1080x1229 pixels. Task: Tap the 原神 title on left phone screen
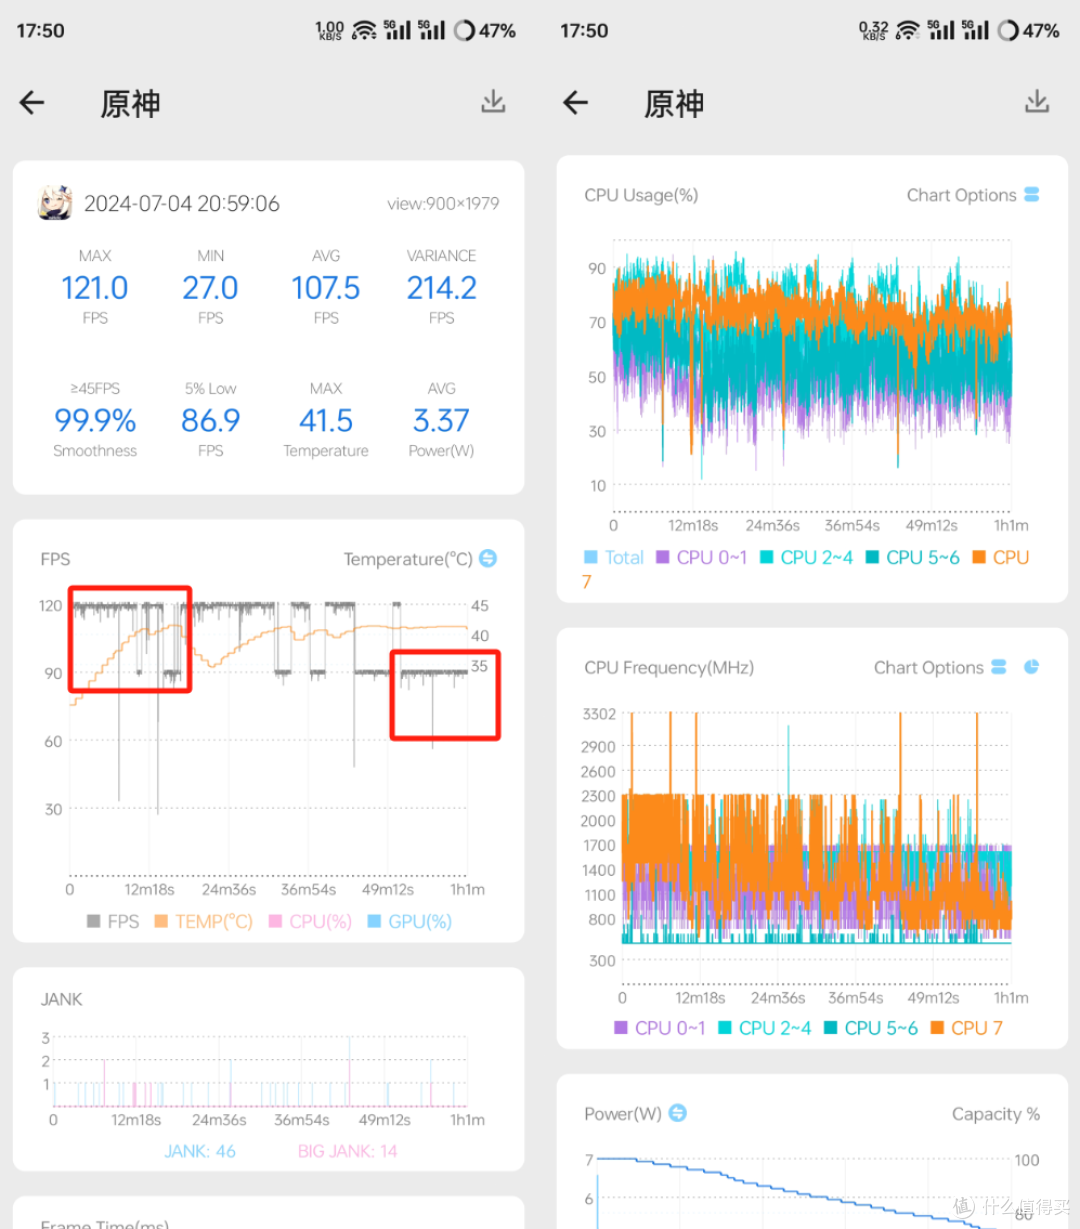click(x=130, y=103)
